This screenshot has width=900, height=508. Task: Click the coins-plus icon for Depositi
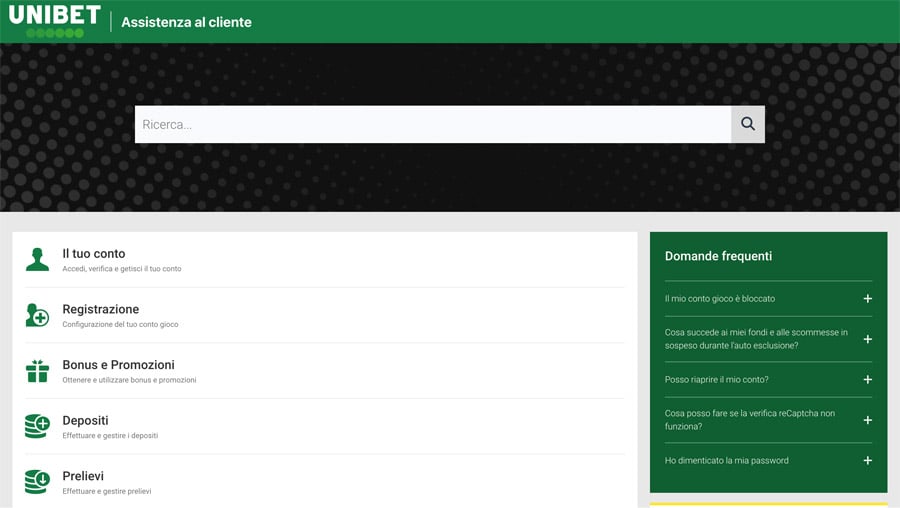tap(37, 426)
